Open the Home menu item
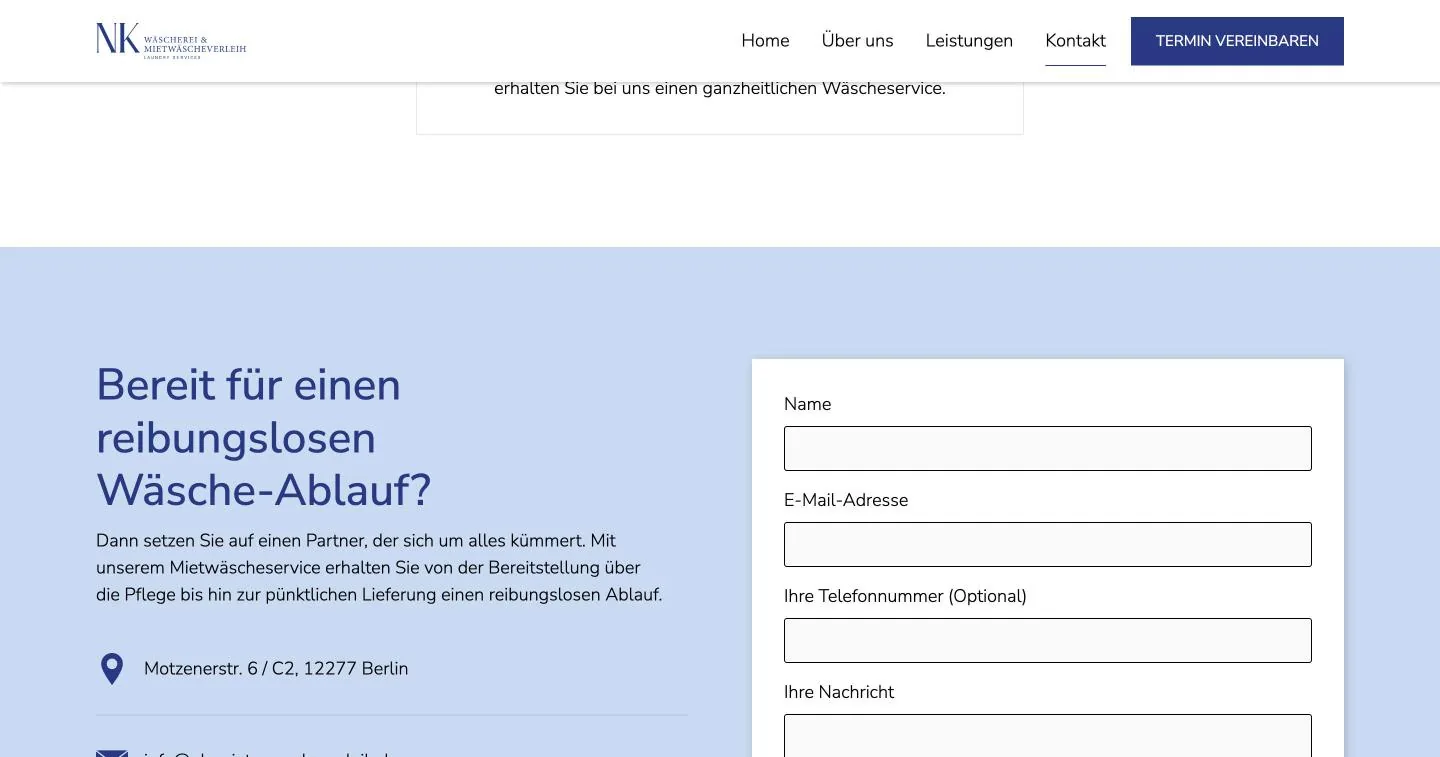Viewport: 1440px width, 757px height. tap(765, 41)
